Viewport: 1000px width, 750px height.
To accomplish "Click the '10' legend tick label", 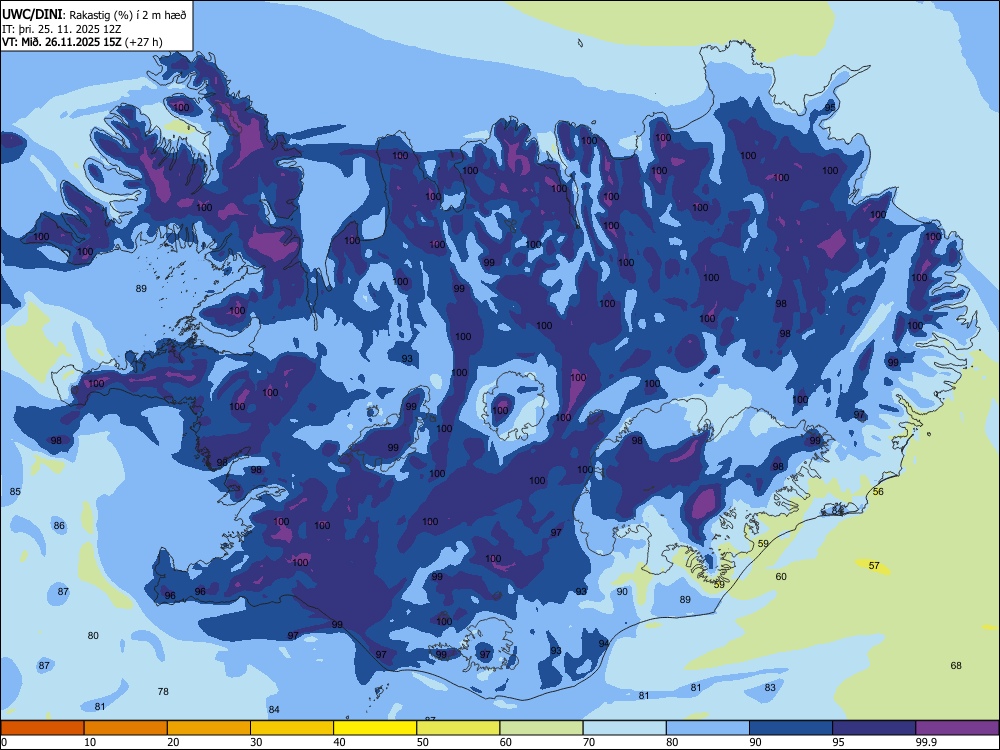I will [x=90, y=742].
